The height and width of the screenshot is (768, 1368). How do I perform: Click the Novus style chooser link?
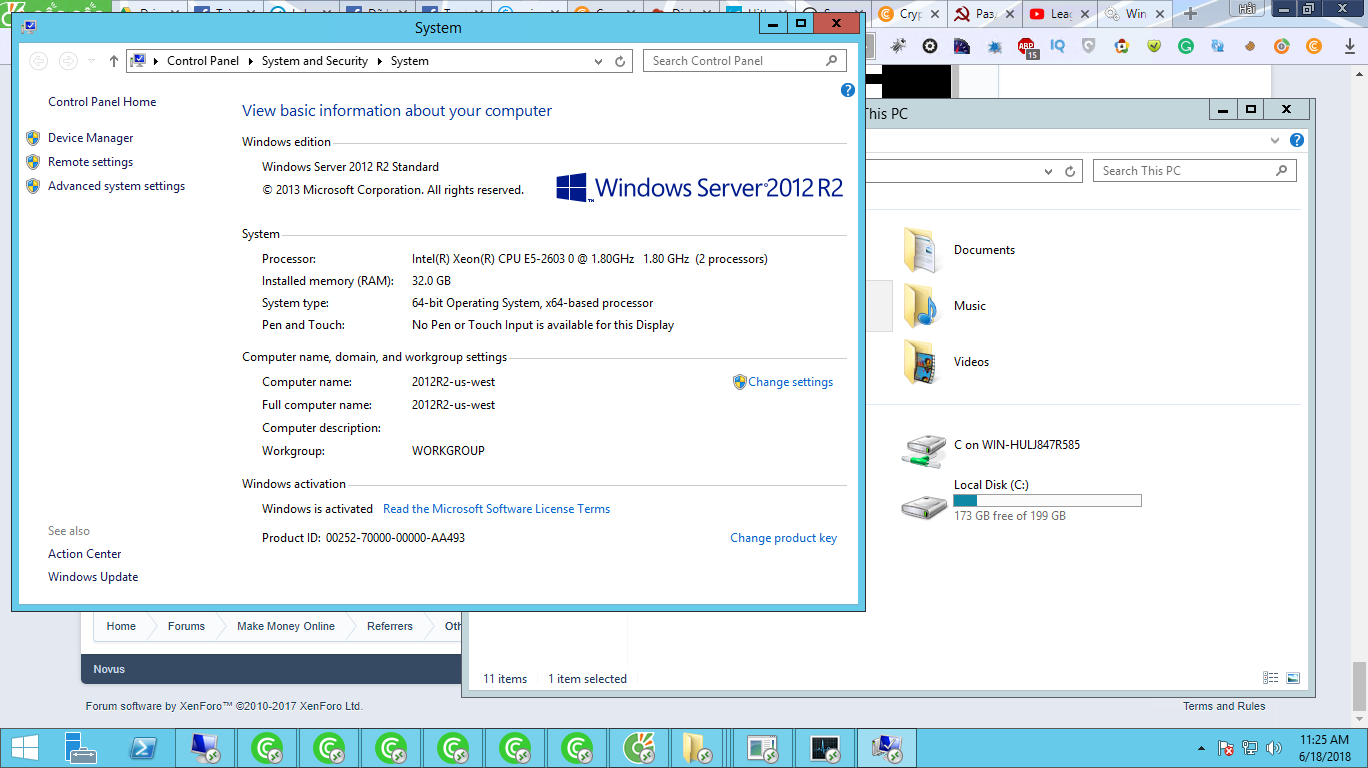(109, 669)
